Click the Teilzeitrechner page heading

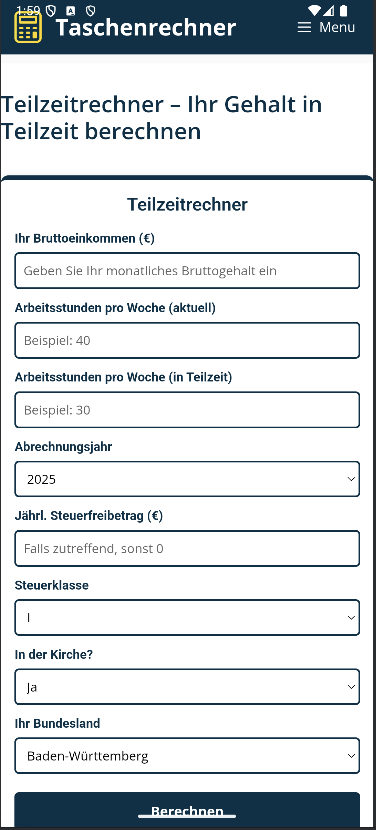click(161, 118)
